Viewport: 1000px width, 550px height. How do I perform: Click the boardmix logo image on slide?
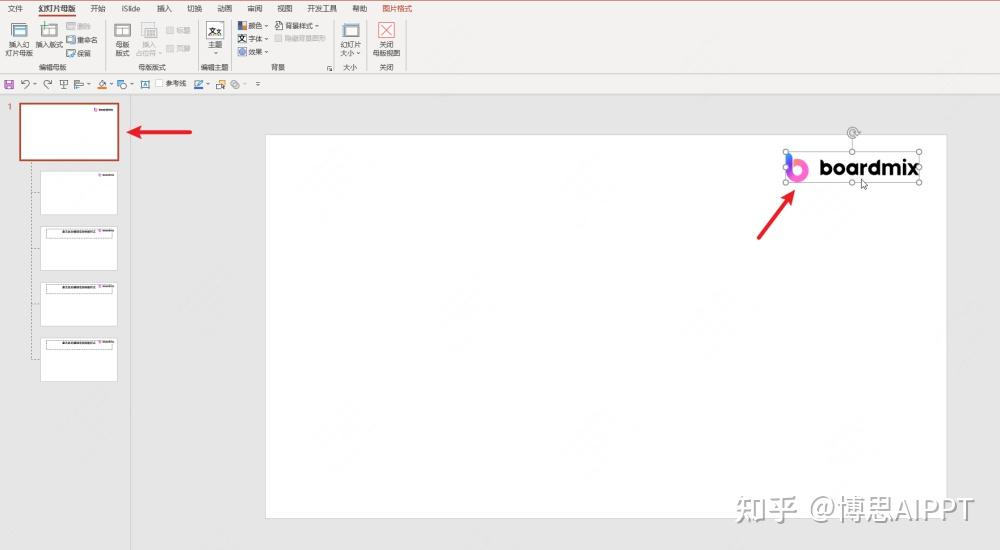[x=853, y=168]
